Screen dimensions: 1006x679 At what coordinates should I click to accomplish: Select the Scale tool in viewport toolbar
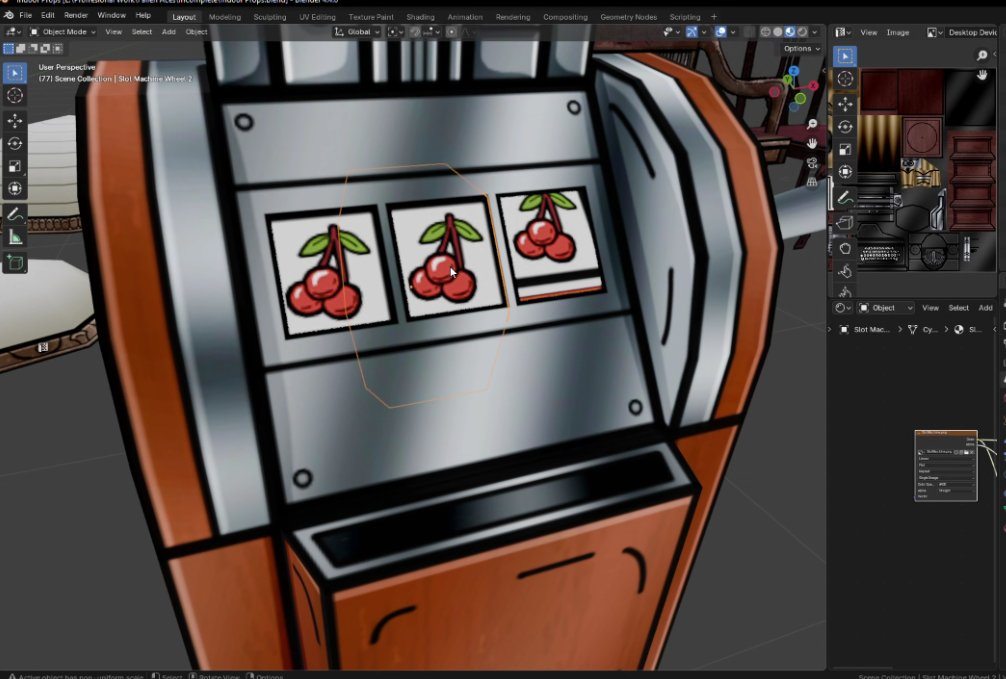15,166
